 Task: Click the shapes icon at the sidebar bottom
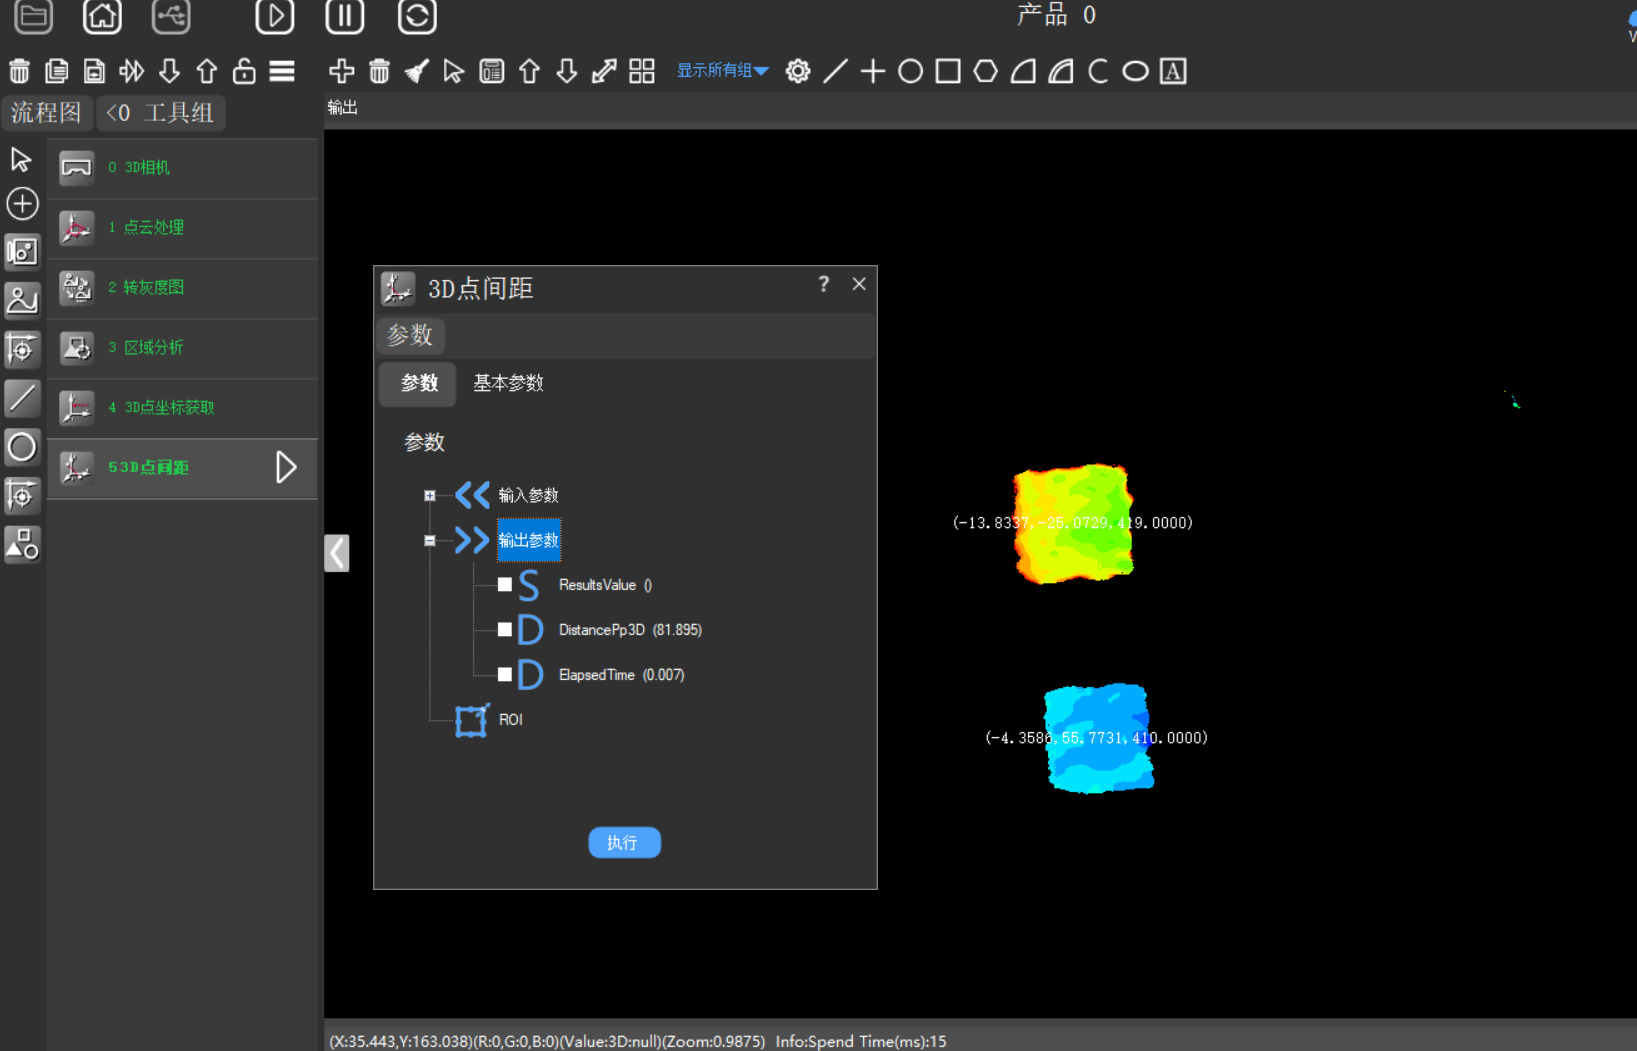point(22,544)
